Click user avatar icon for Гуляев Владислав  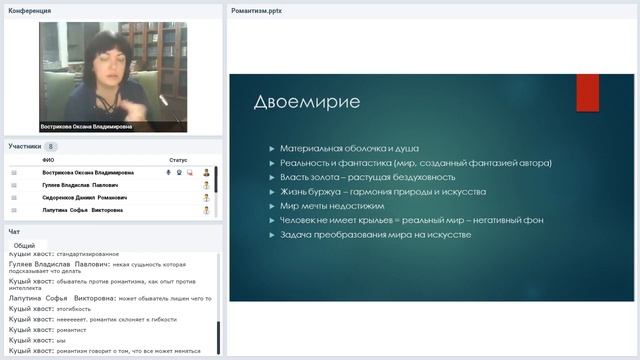[207, 185]
